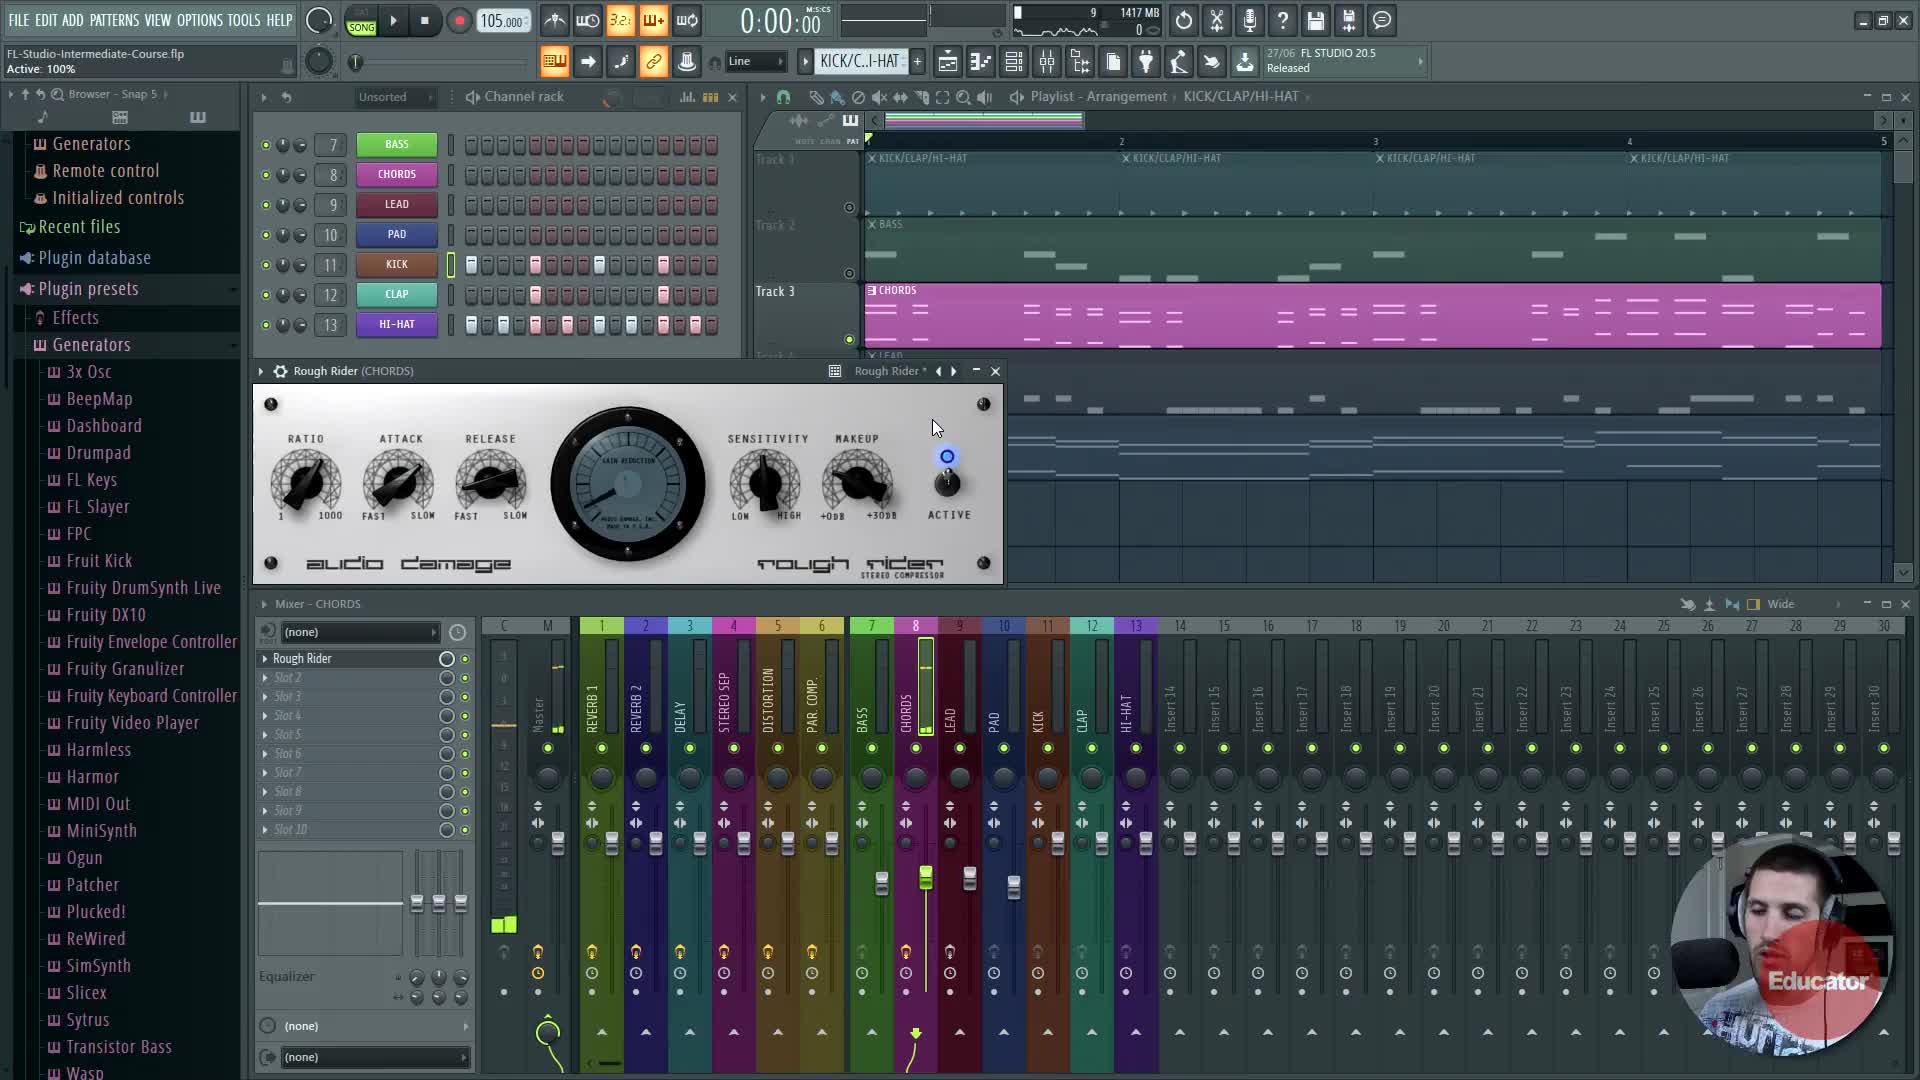Open the Line snap dropdown
Viewport: 1920px width, 1080px height.
(x=756, y=61)
